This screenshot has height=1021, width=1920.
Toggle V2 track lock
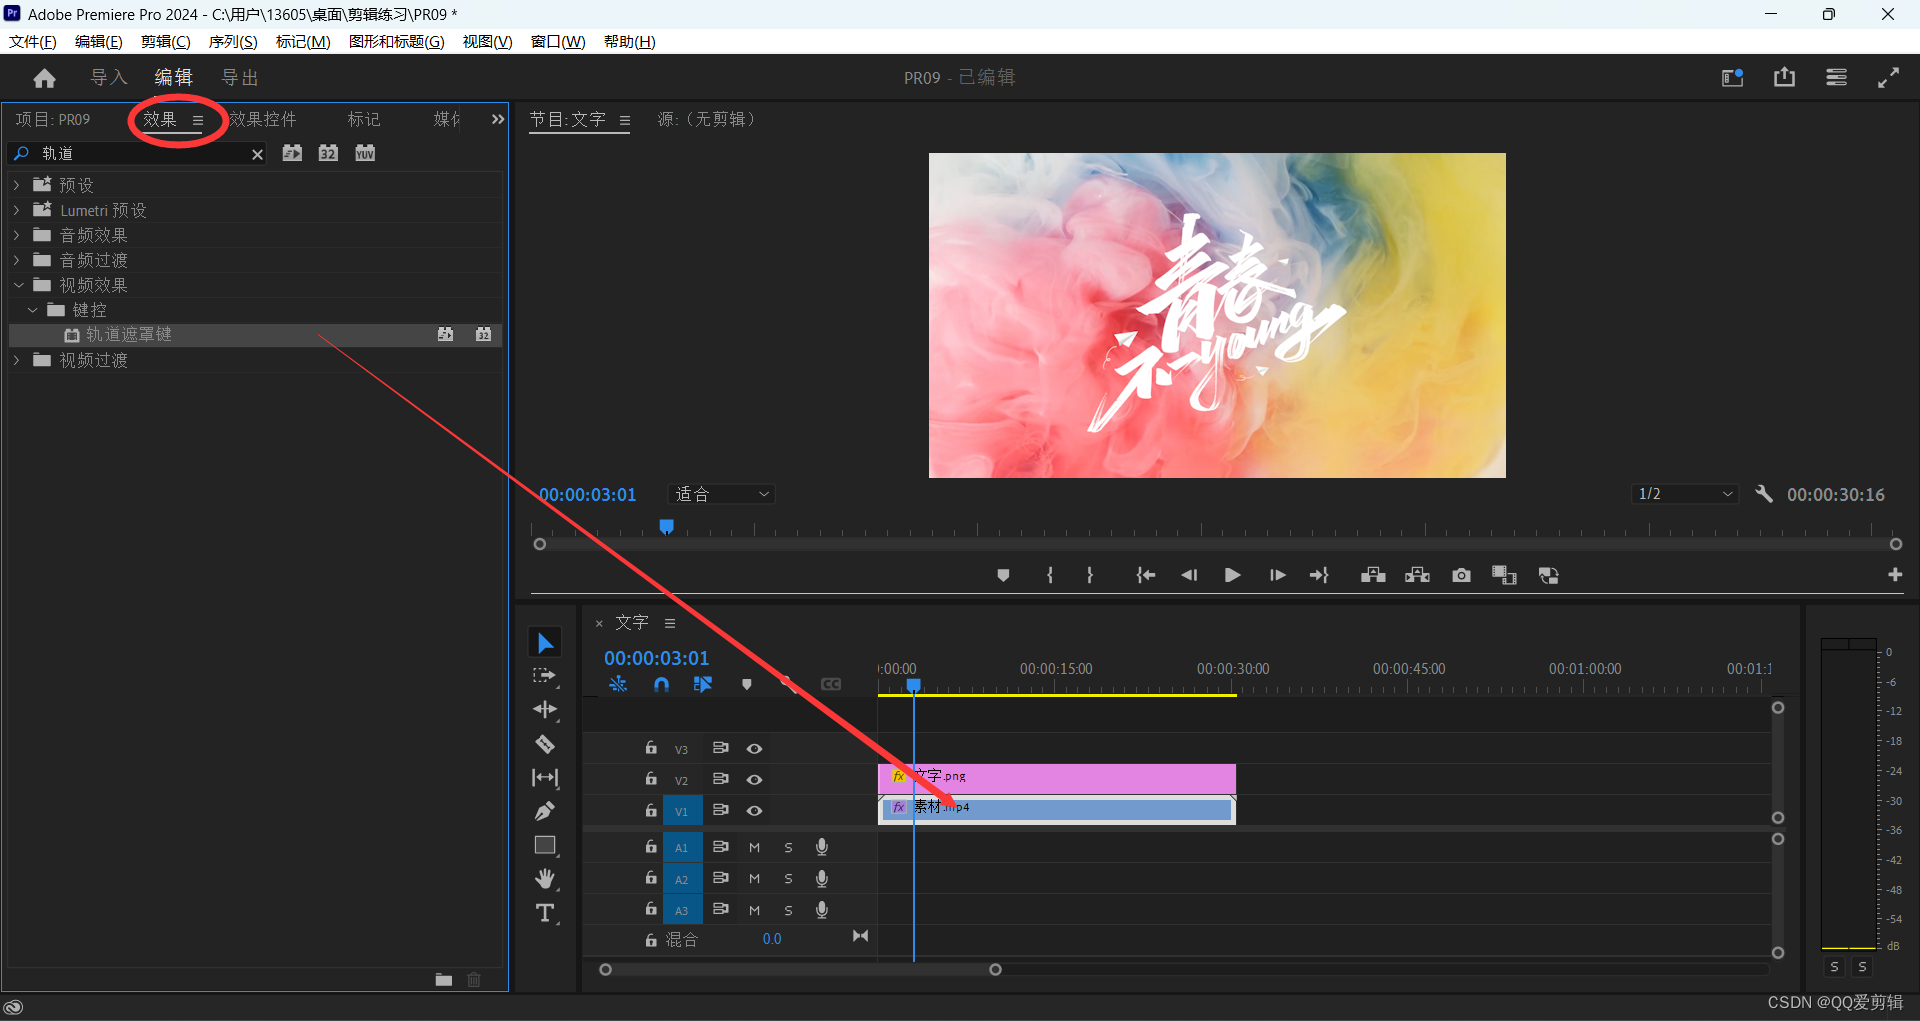pos(651,778)
